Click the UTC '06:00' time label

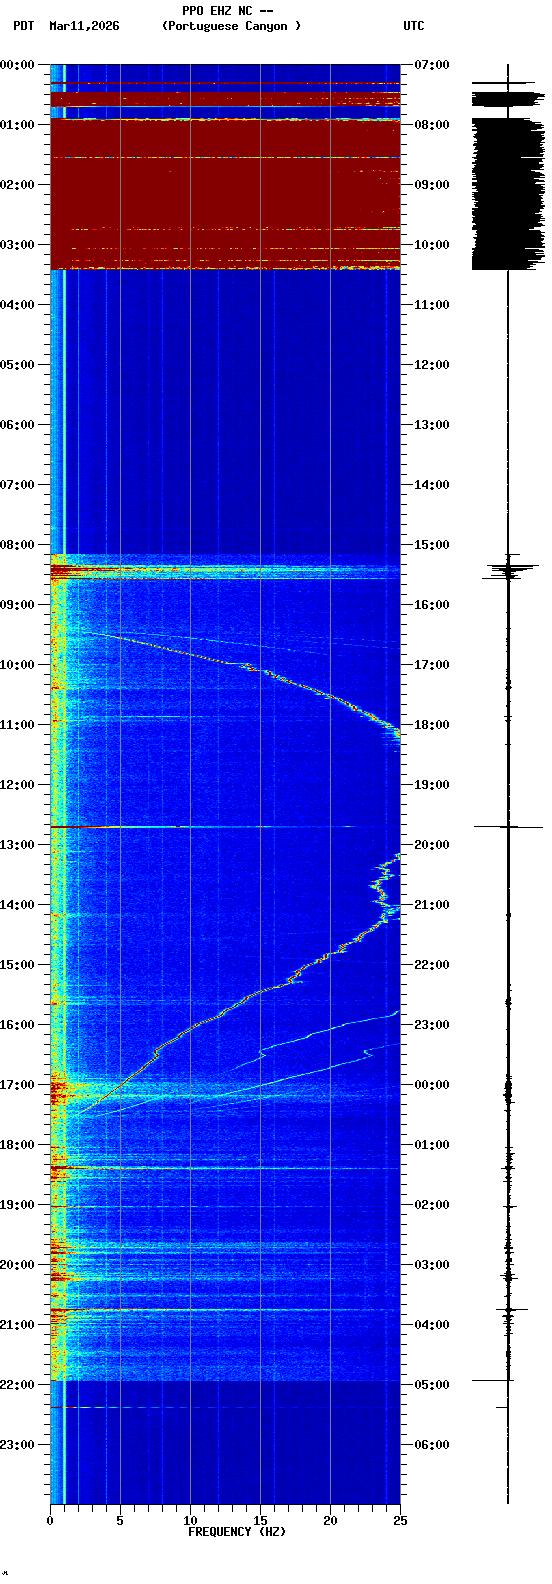[x=431, y=1445]
